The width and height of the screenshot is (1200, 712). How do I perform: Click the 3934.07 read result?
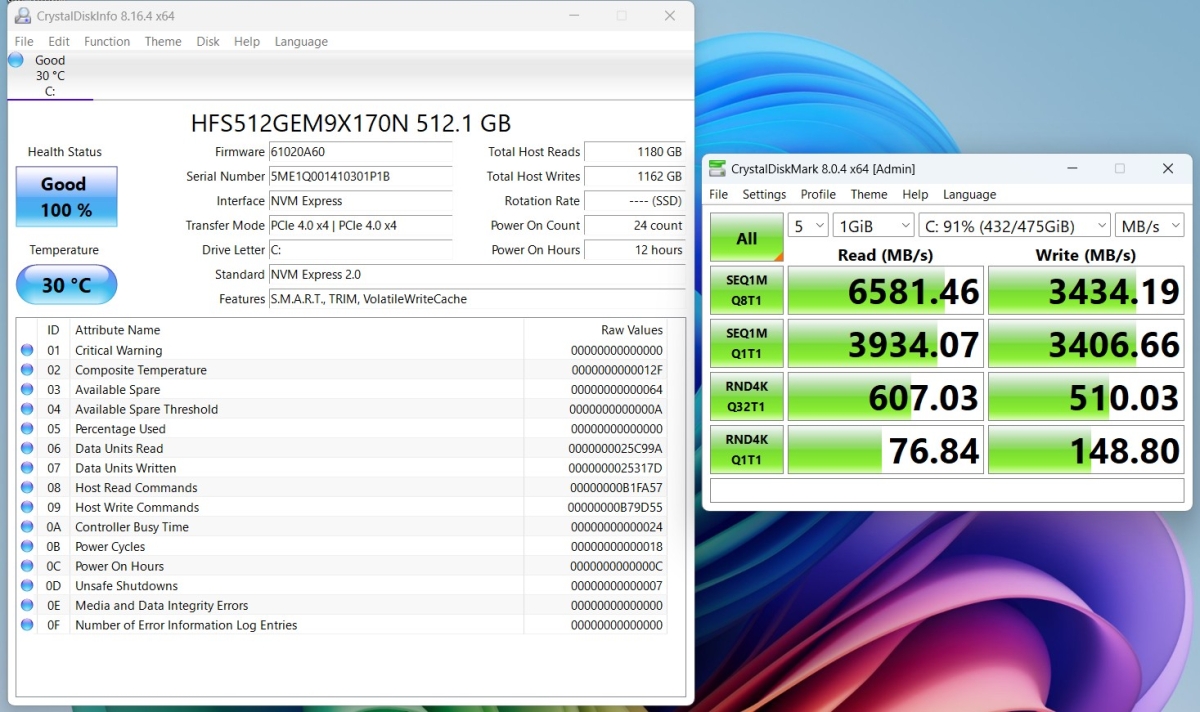pyautogui.click(x=886, y=344)
